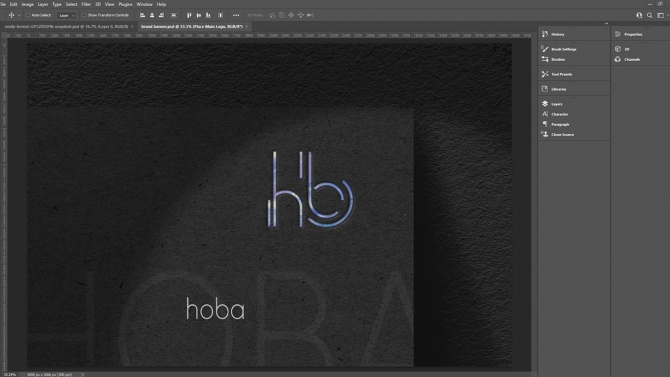This screenshot has width=670, height=377.
Task: Select the 3D roll camera icon
Action: coord(282,15)
